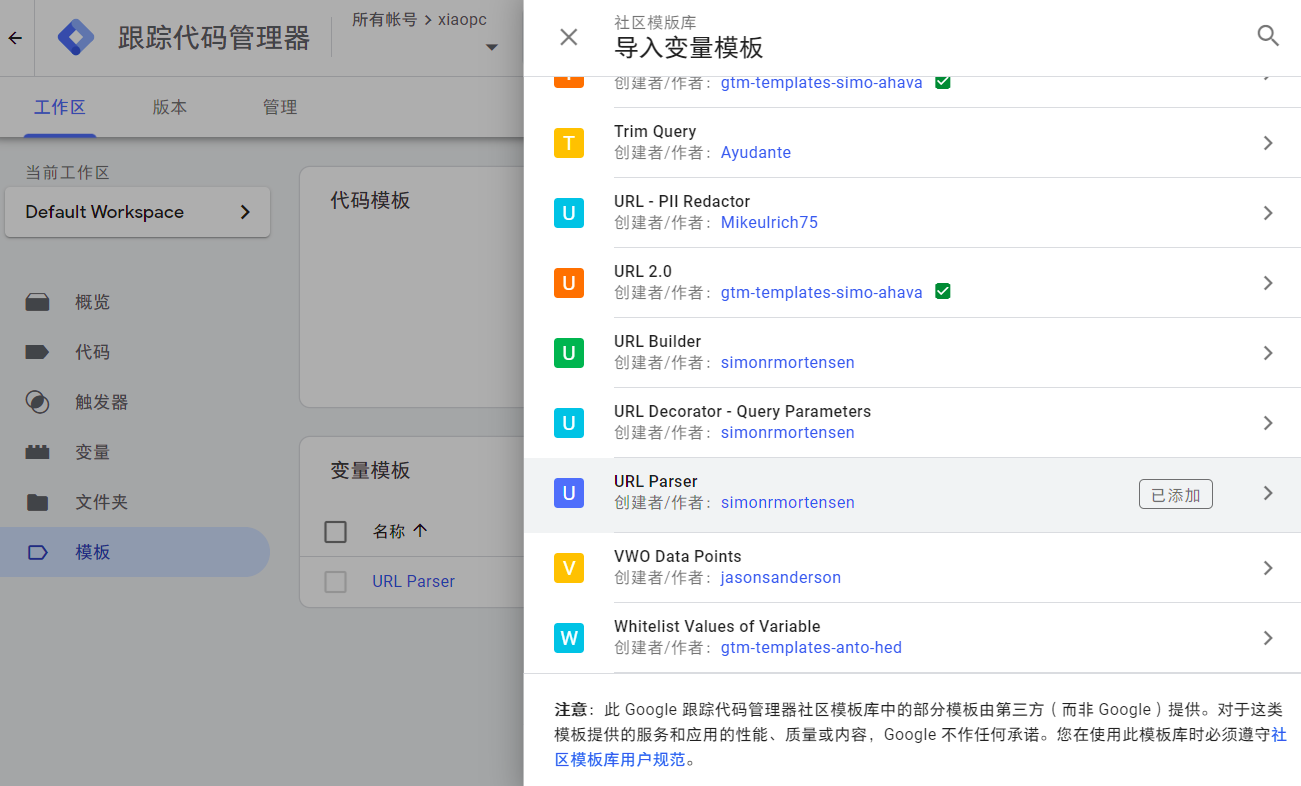
Task: Expand the URL 2.0 template chevron
Action: point(1268,283)
